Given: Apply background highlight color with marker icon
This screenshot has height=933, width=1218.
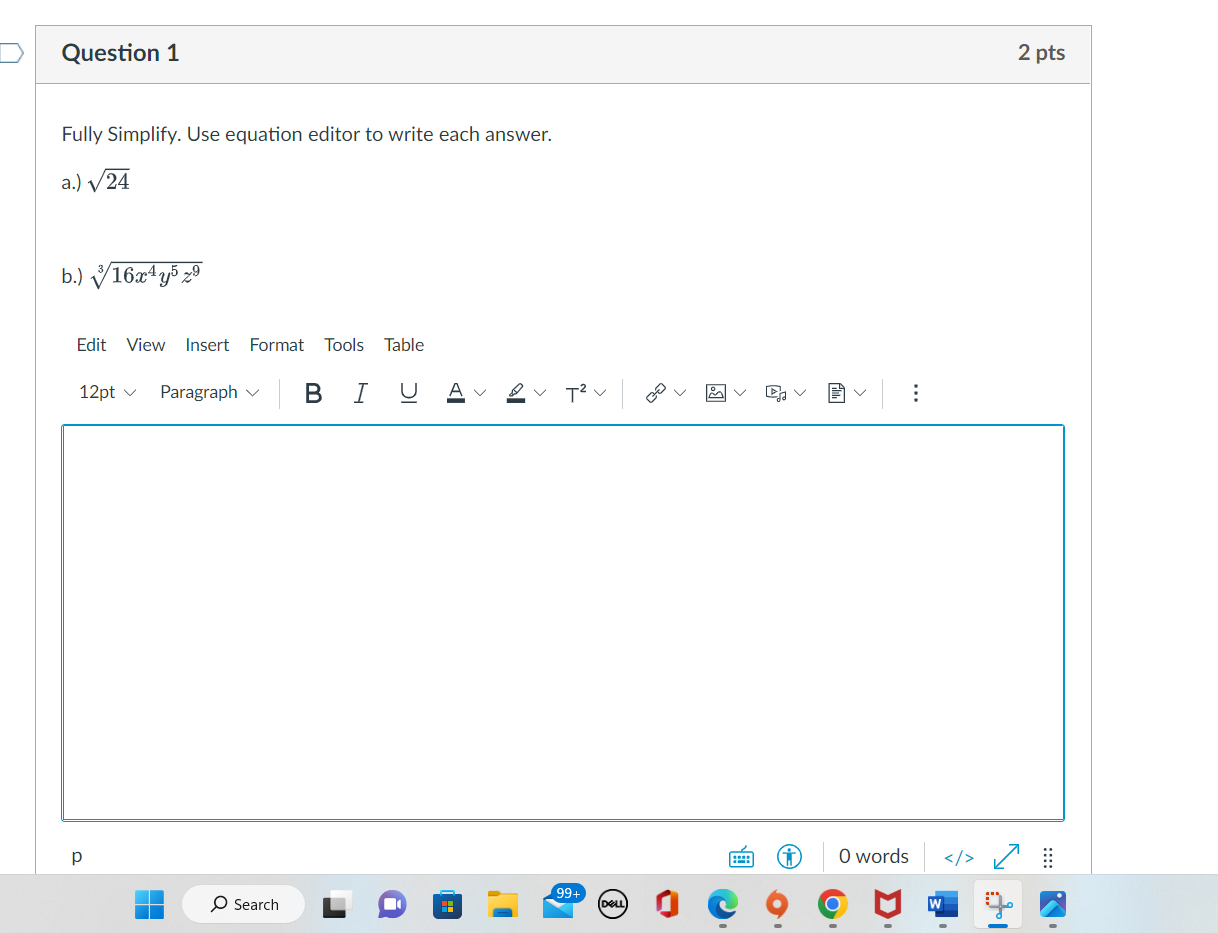Looking at the screenshot, I should pyautogui.click(x=516, y=393).
